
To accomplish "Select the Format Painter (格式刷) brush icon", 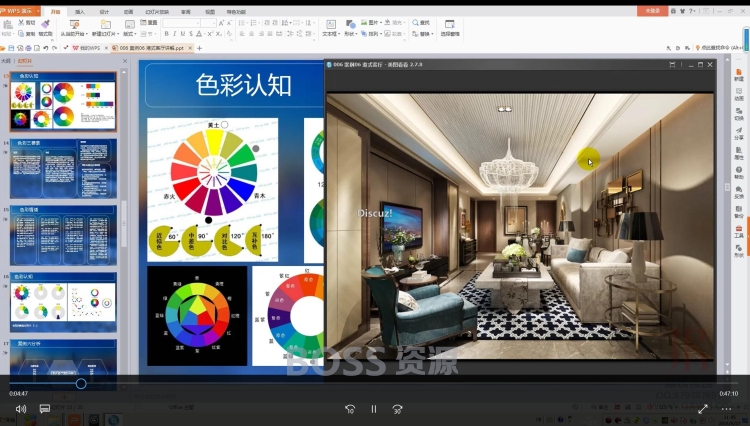I will (x=45, y=23).
